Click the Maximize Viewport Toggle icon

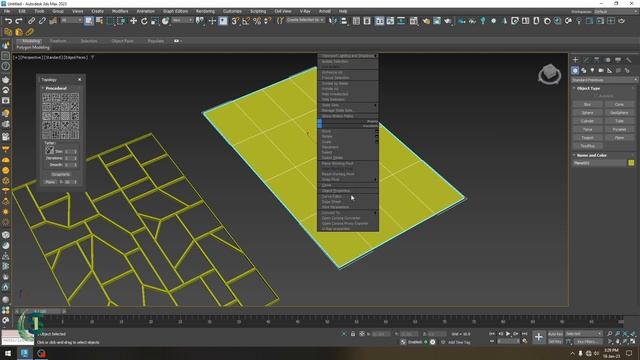coord(633,341)
